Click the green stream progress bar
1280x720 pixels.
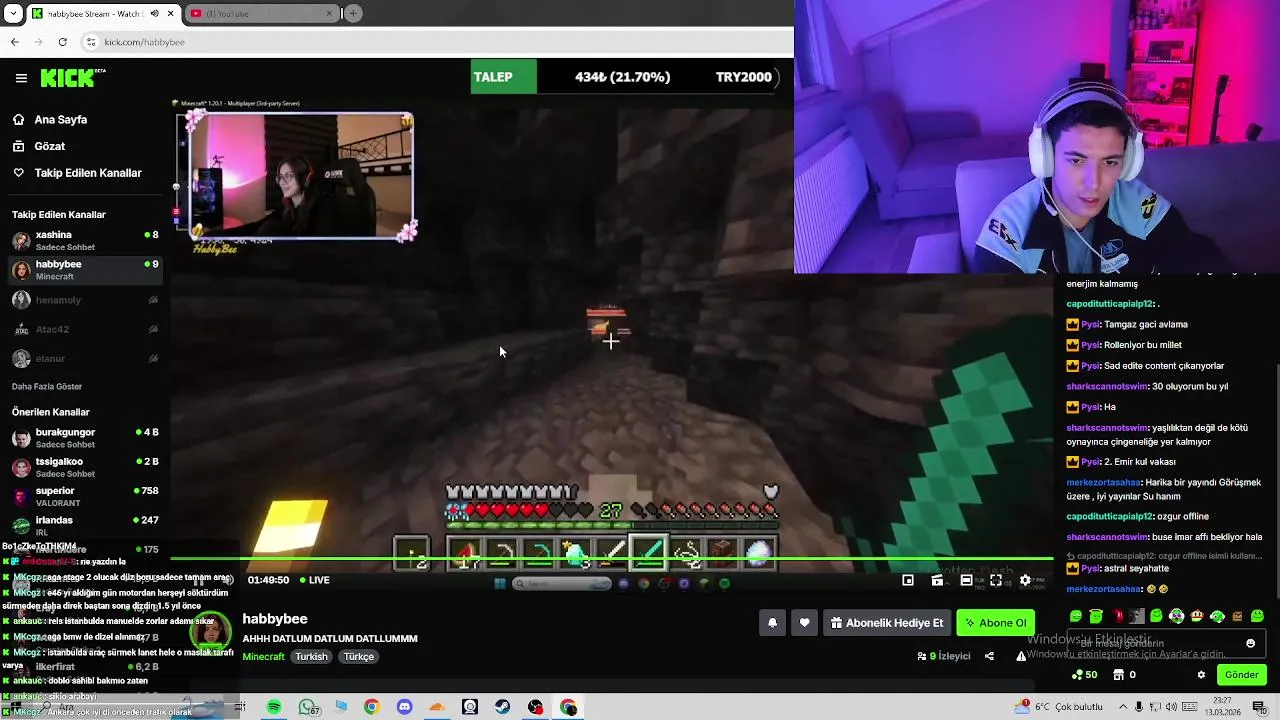tap(611, 559)
